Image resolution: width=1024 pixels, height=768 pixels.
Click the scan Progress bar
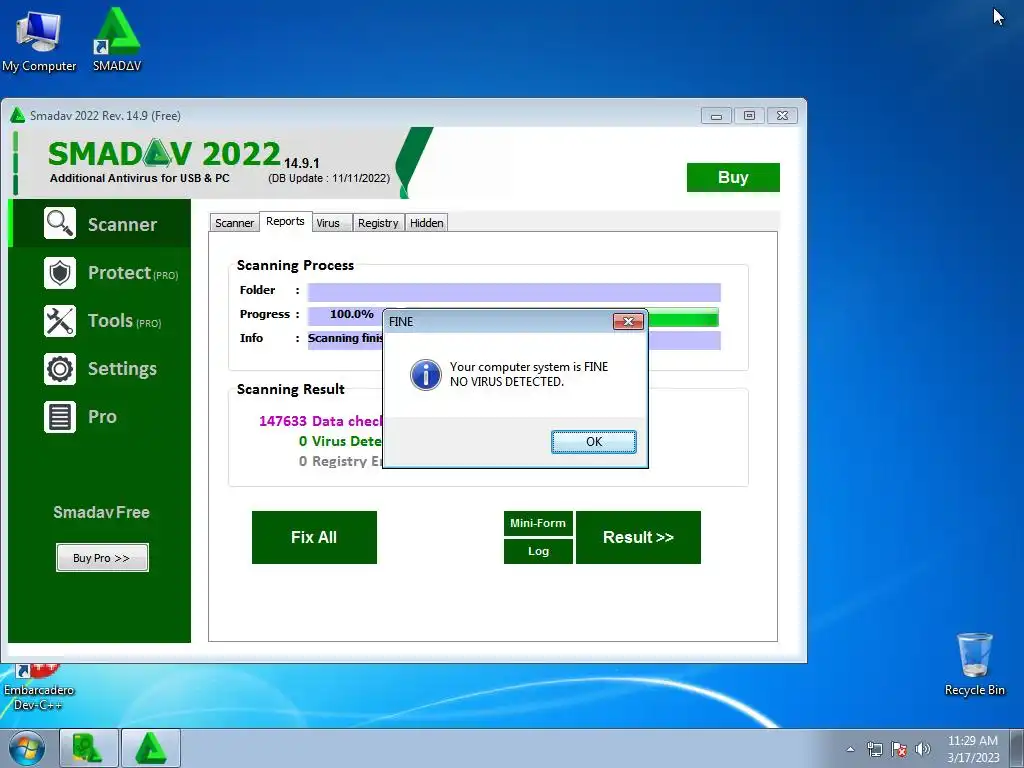pyautogui.click(x=514, y=317)
